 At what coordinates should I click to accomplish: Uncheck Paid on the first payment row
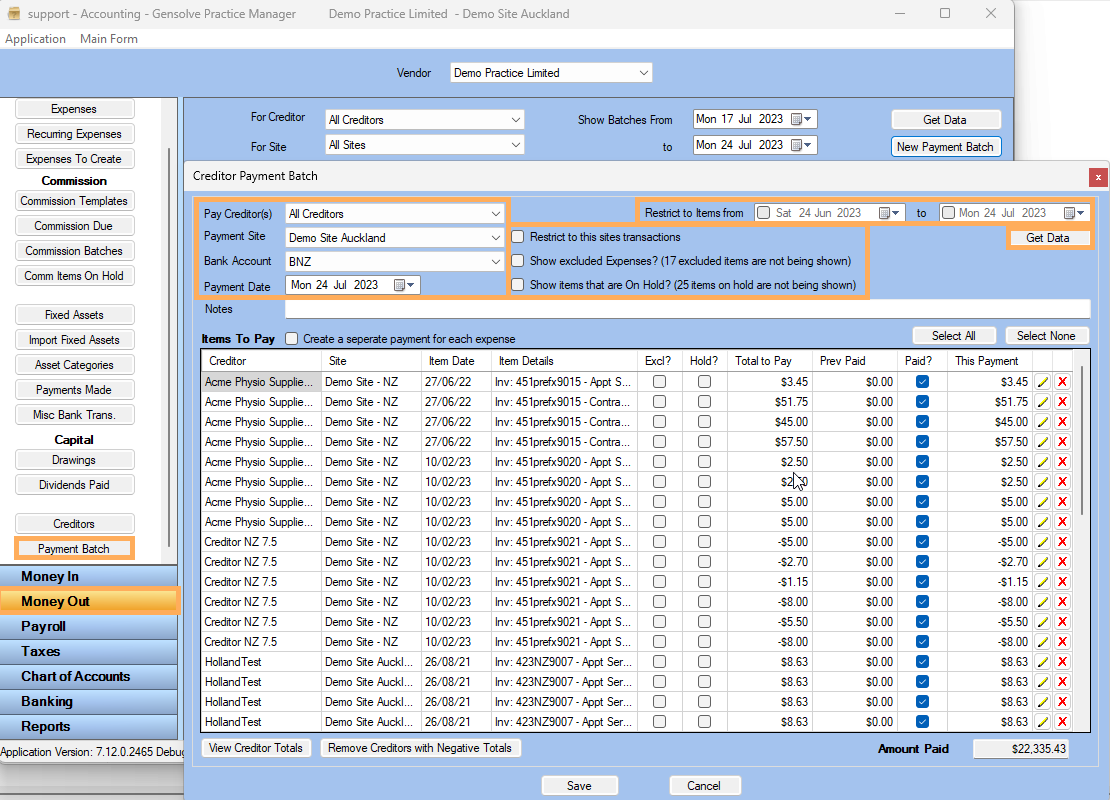[921, 381]
